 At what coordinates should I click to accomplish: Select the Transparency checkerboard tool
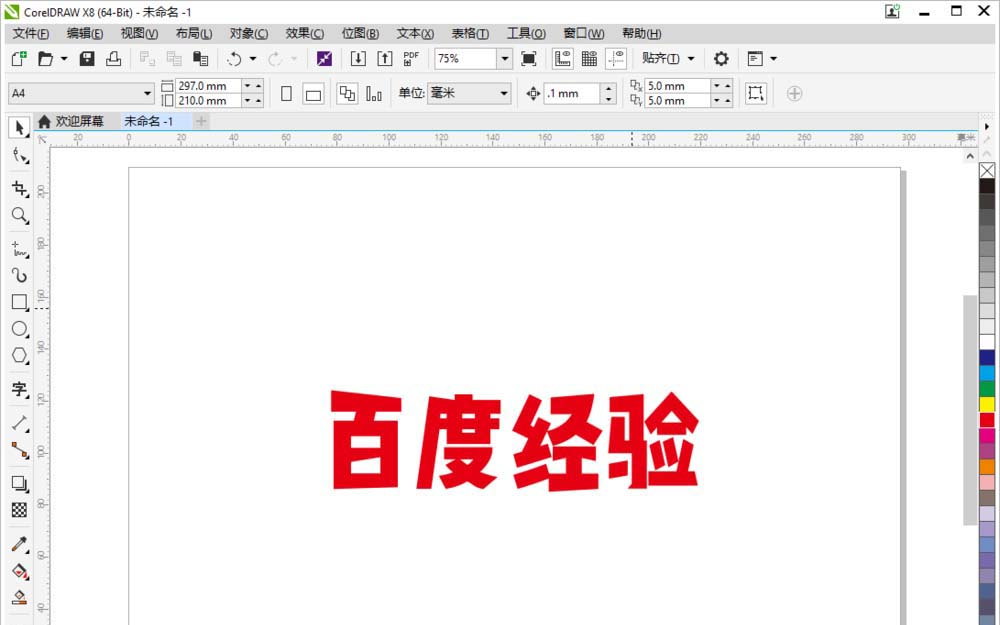tap(19, 510)
